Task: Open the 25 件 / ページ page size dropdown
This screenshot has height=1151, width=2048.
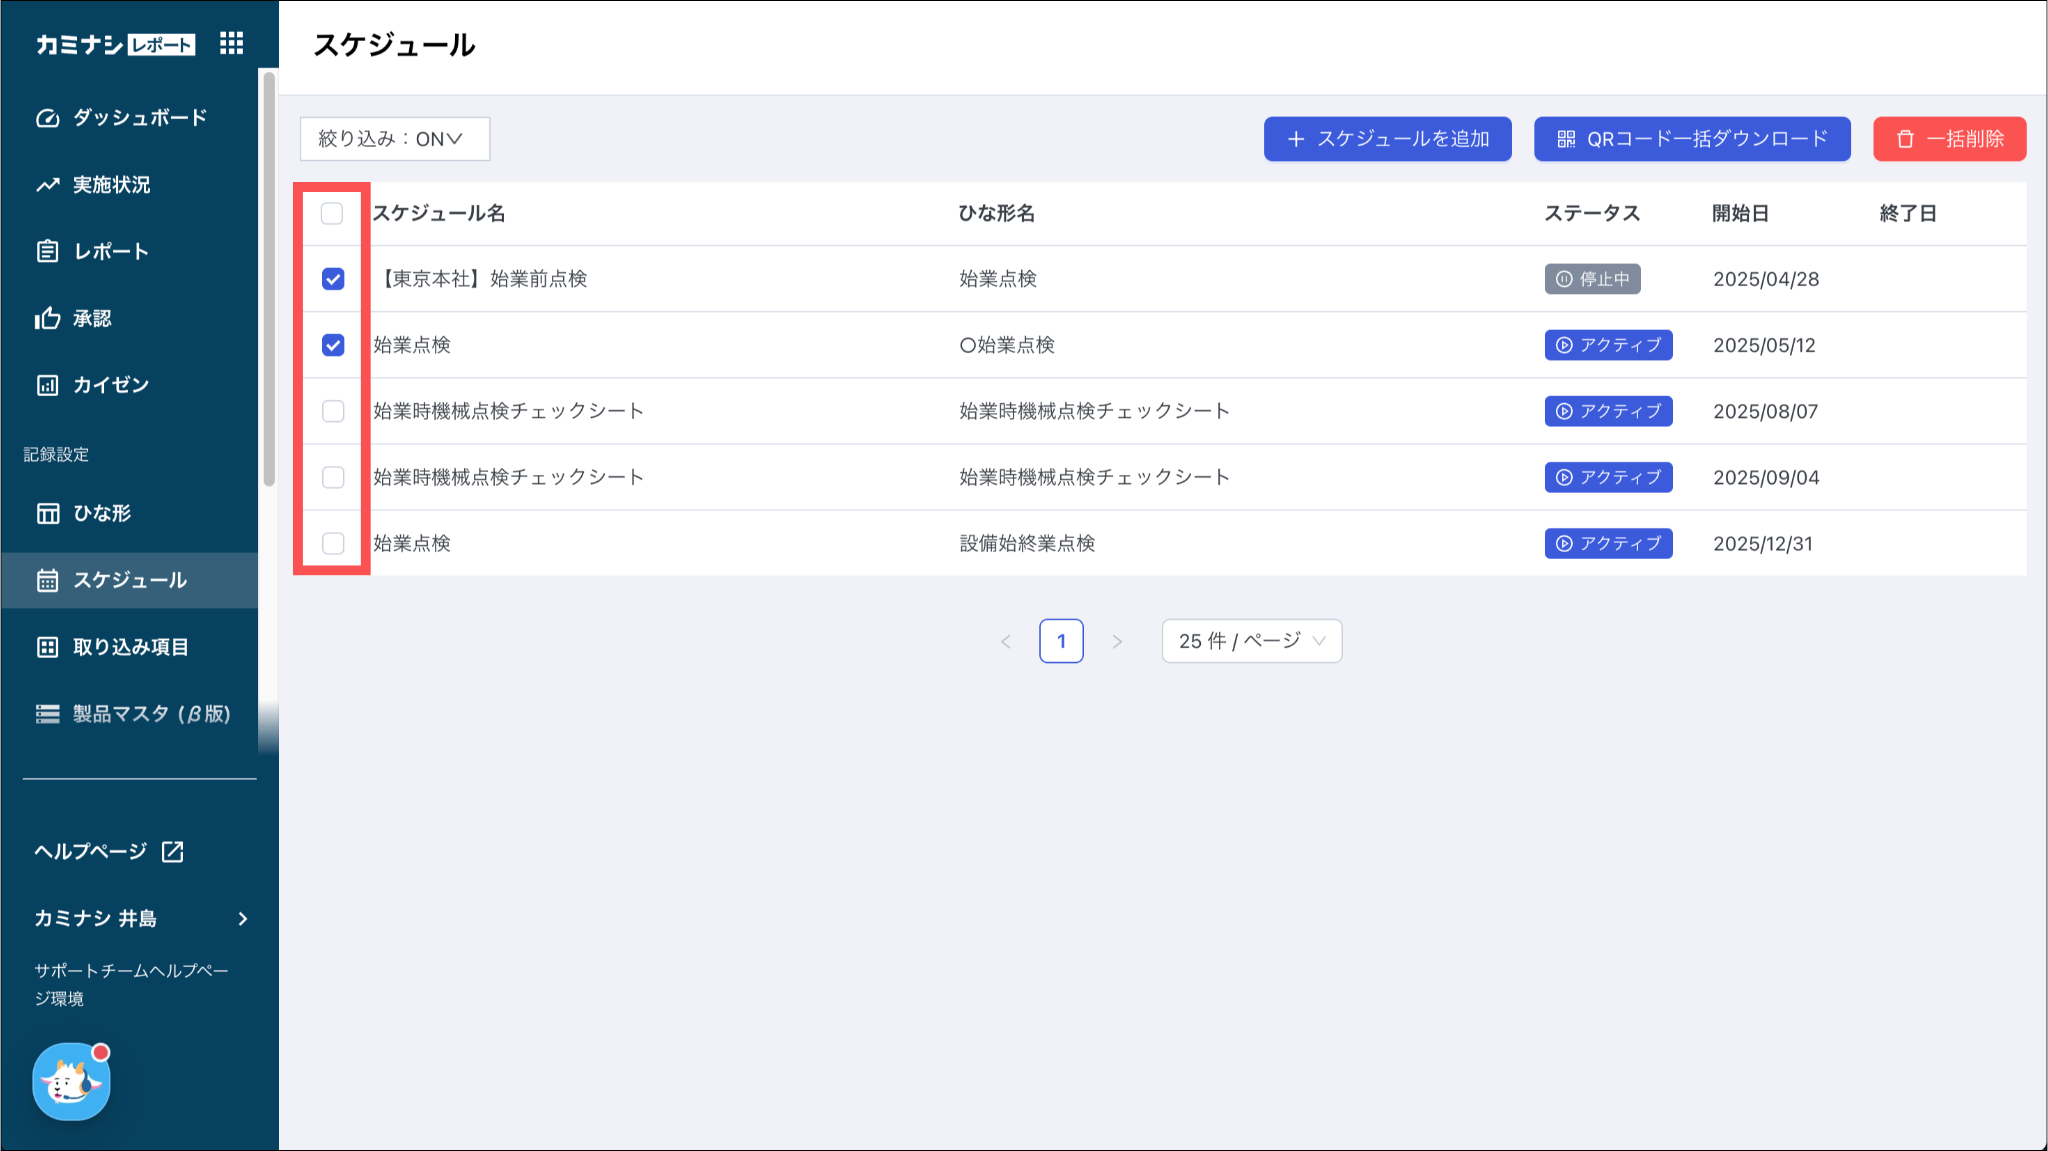Action: pyautogui.click(x=1251, y=641)
